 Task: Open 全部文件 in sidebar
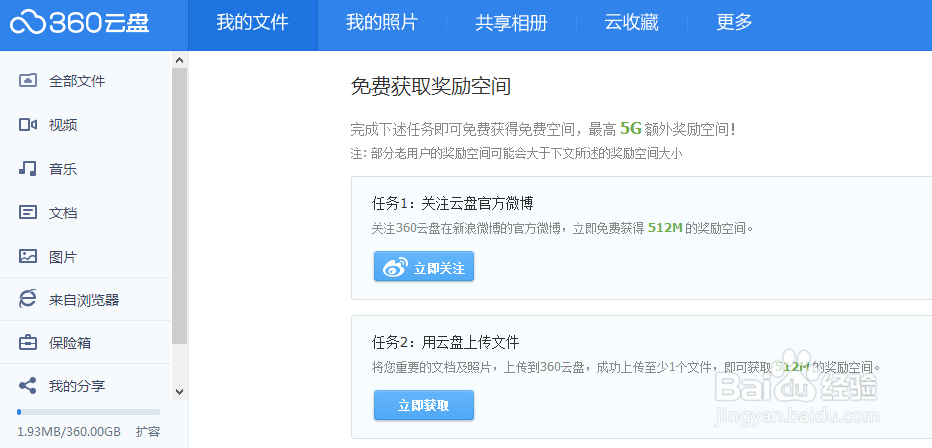tap(77, 81)
